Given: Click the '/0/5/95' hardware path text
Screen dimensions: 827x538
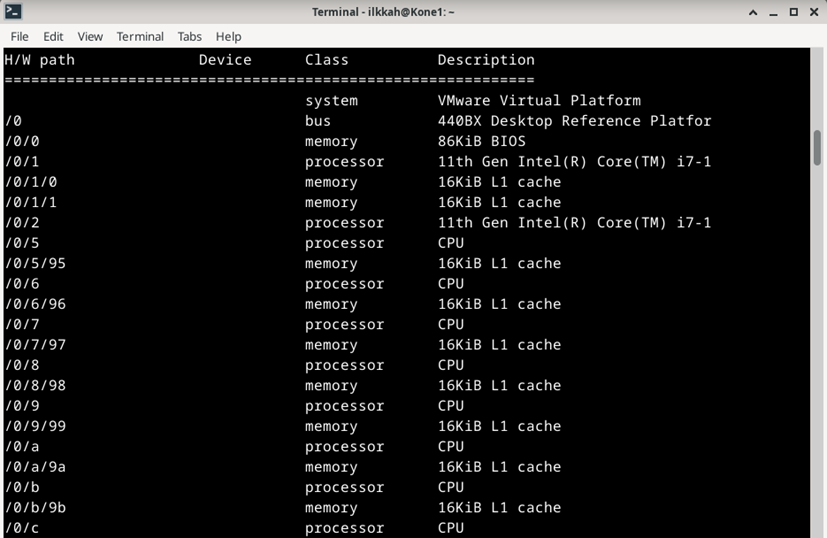Looking at the screenshot, I should (35, 263).
